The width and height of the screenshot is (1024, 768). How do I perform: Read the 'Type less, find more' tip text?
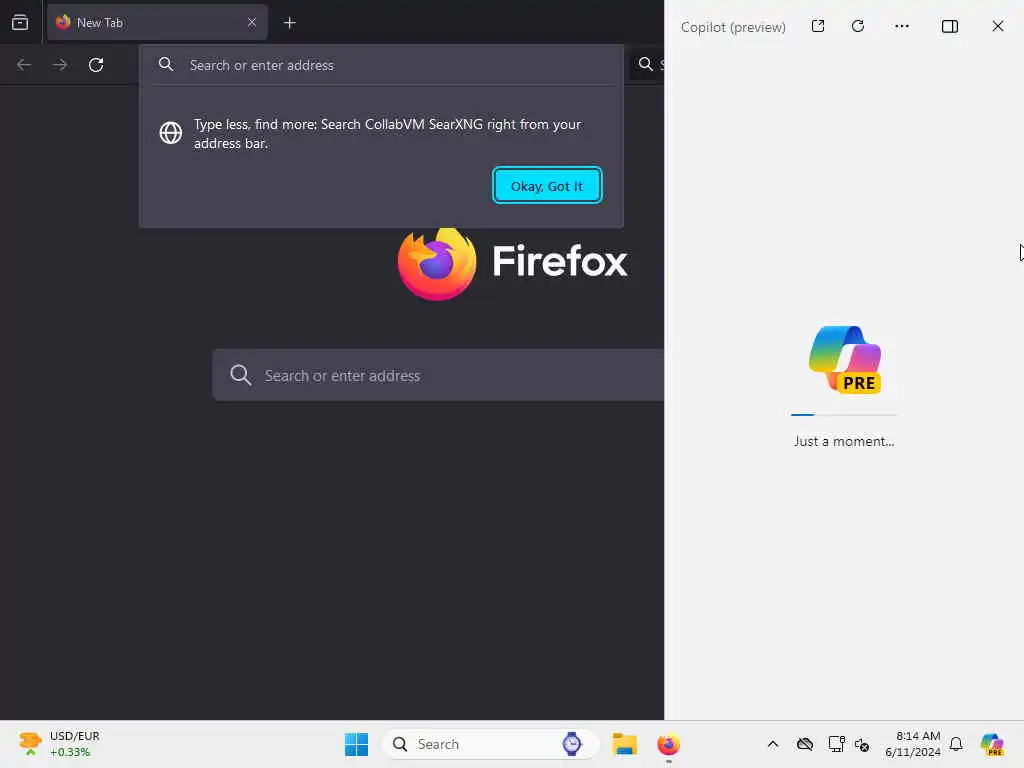pyautogui.click(x=387, y=133)
